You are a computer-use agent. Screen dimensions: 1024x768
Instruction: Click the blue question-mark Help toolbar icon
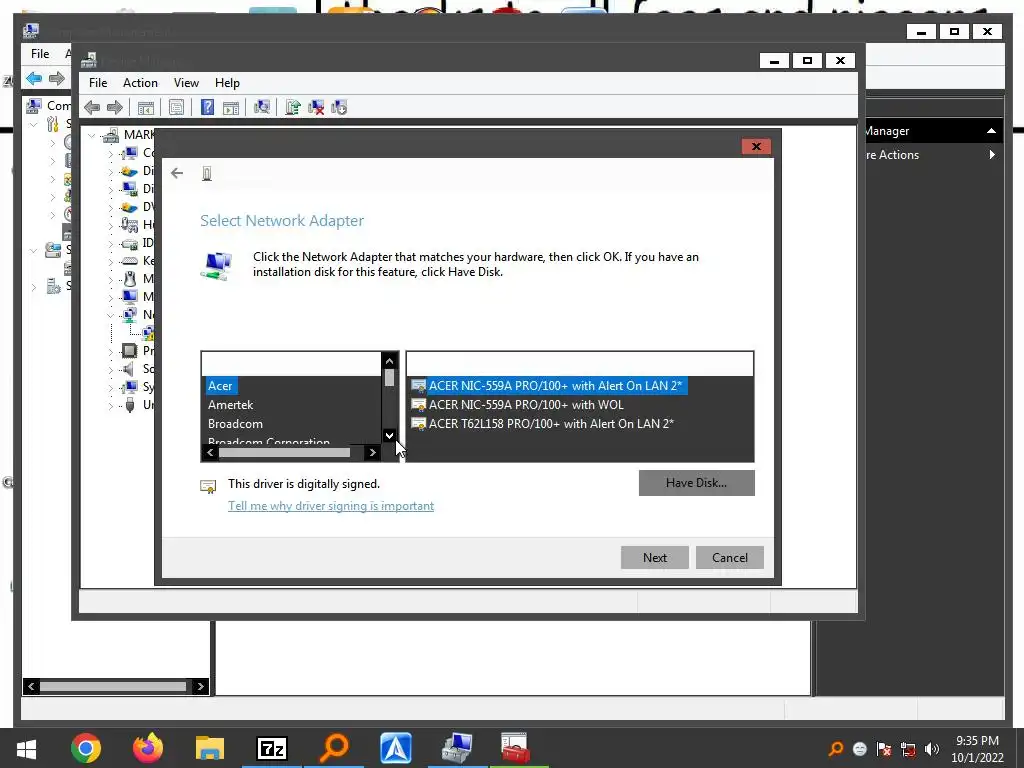[207, 108]
